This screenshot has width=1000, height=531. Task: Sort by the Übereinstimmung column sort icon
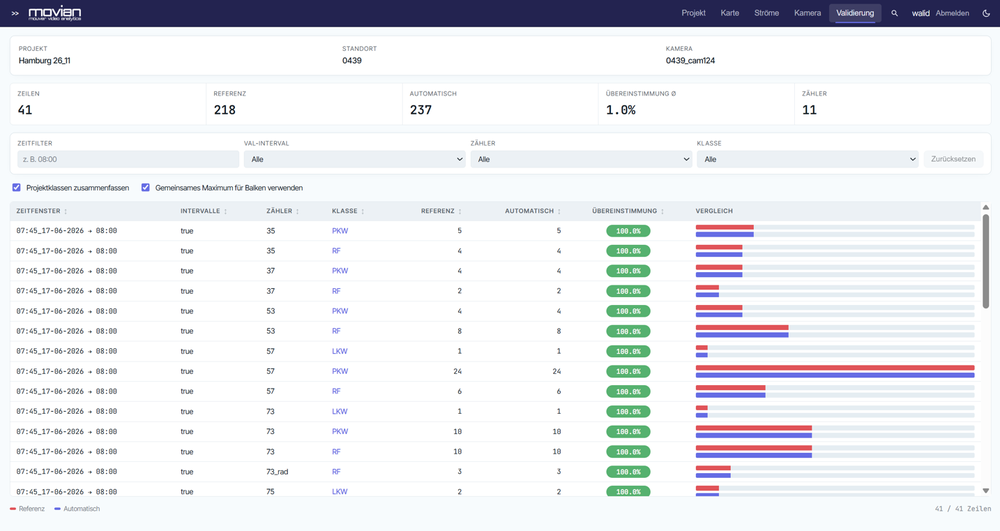662,212
